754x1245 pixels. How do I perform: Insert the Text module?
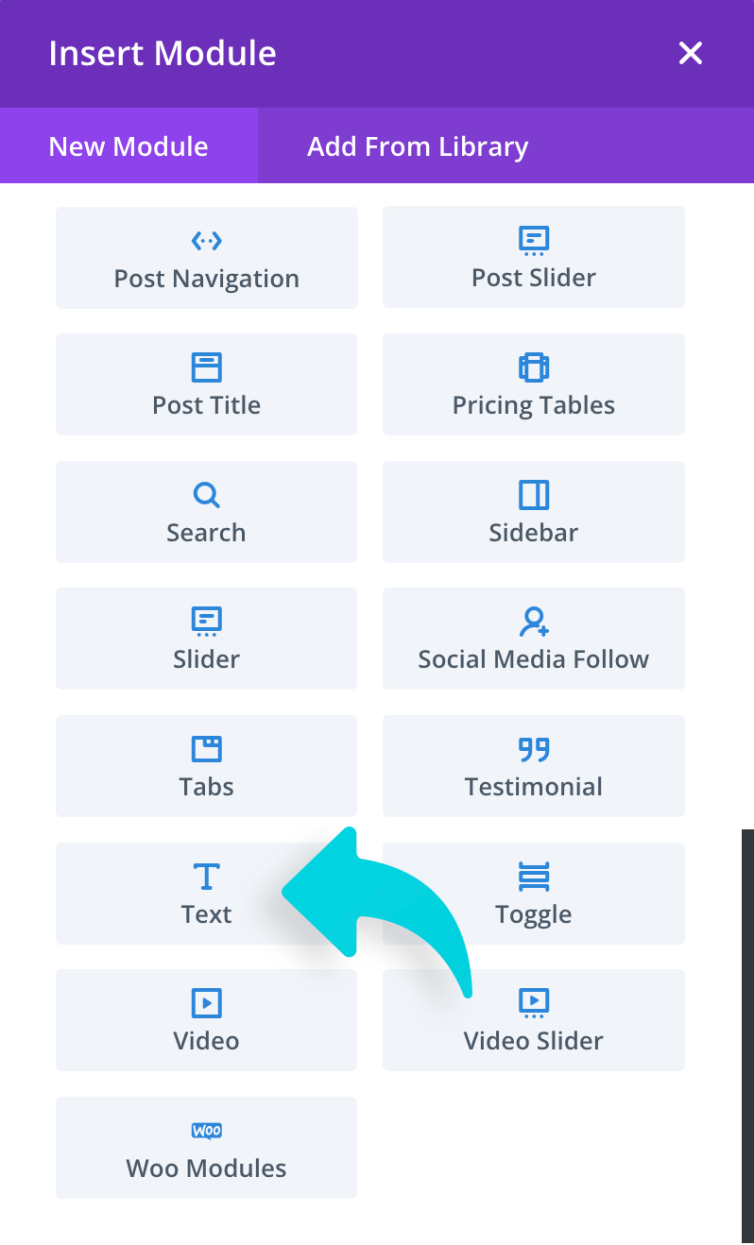(206, 893)
